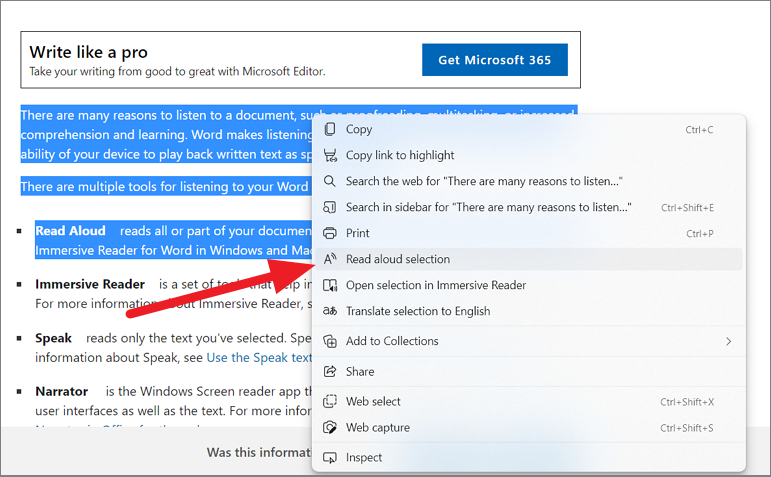Click the Share arrow icon
This screenshot has width=771, height=477.
[330, 371]
